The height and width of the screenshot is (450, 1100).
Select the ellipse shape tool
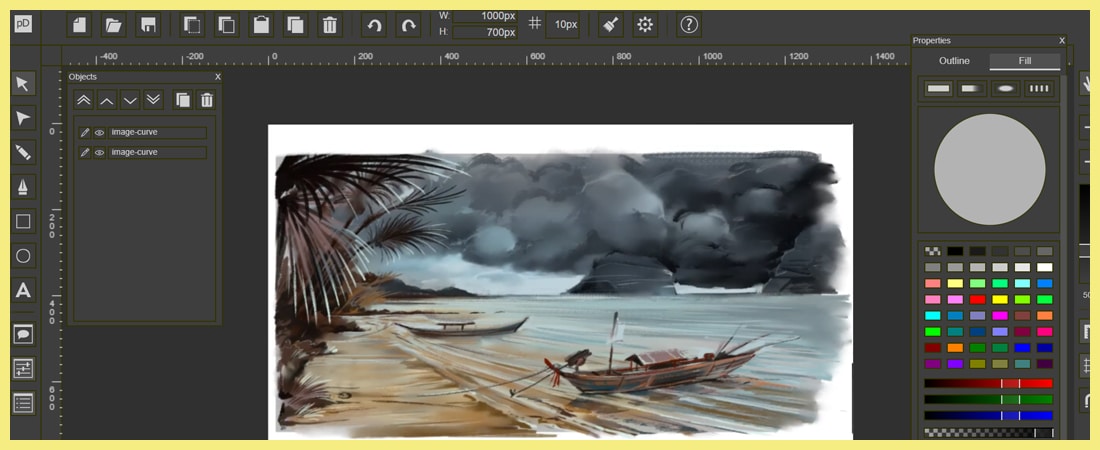pyautogui.click(x=23, y=256)
